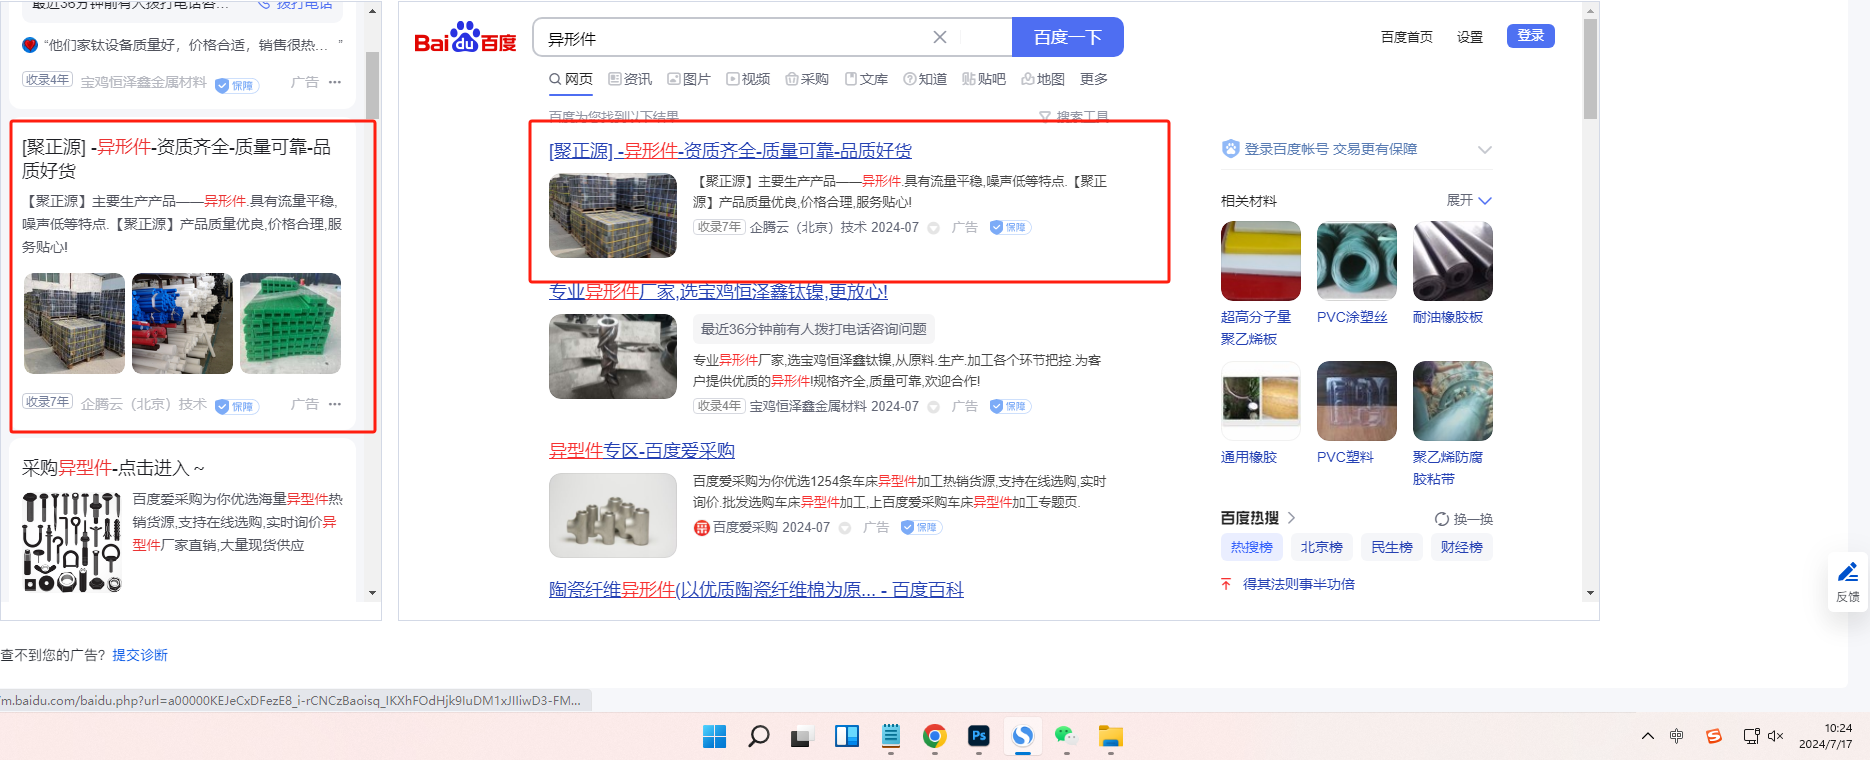Open mobile title 采购异型件-点击进入~
1870x760 pixels.
(113, 468)
